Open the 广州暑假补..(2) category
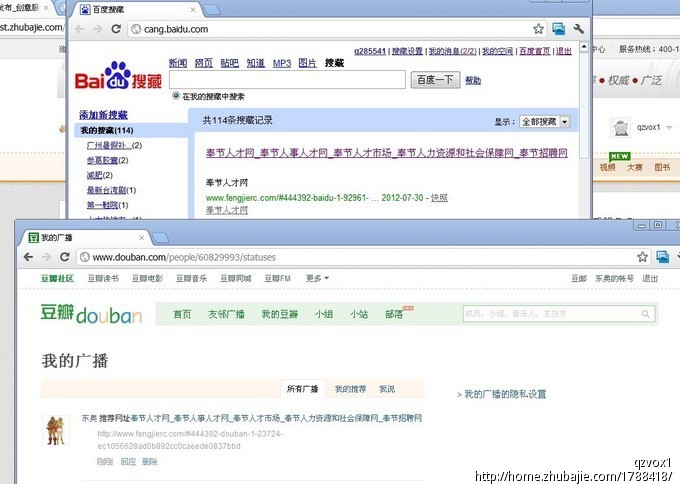 coord(114,145)
